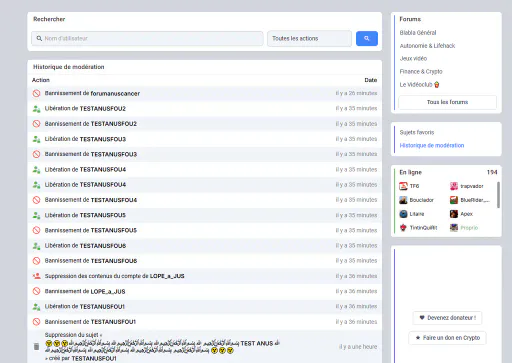Focus the username search field
Image resolution: width=512 pixels, height=363 pixels.
pos(147,38)
